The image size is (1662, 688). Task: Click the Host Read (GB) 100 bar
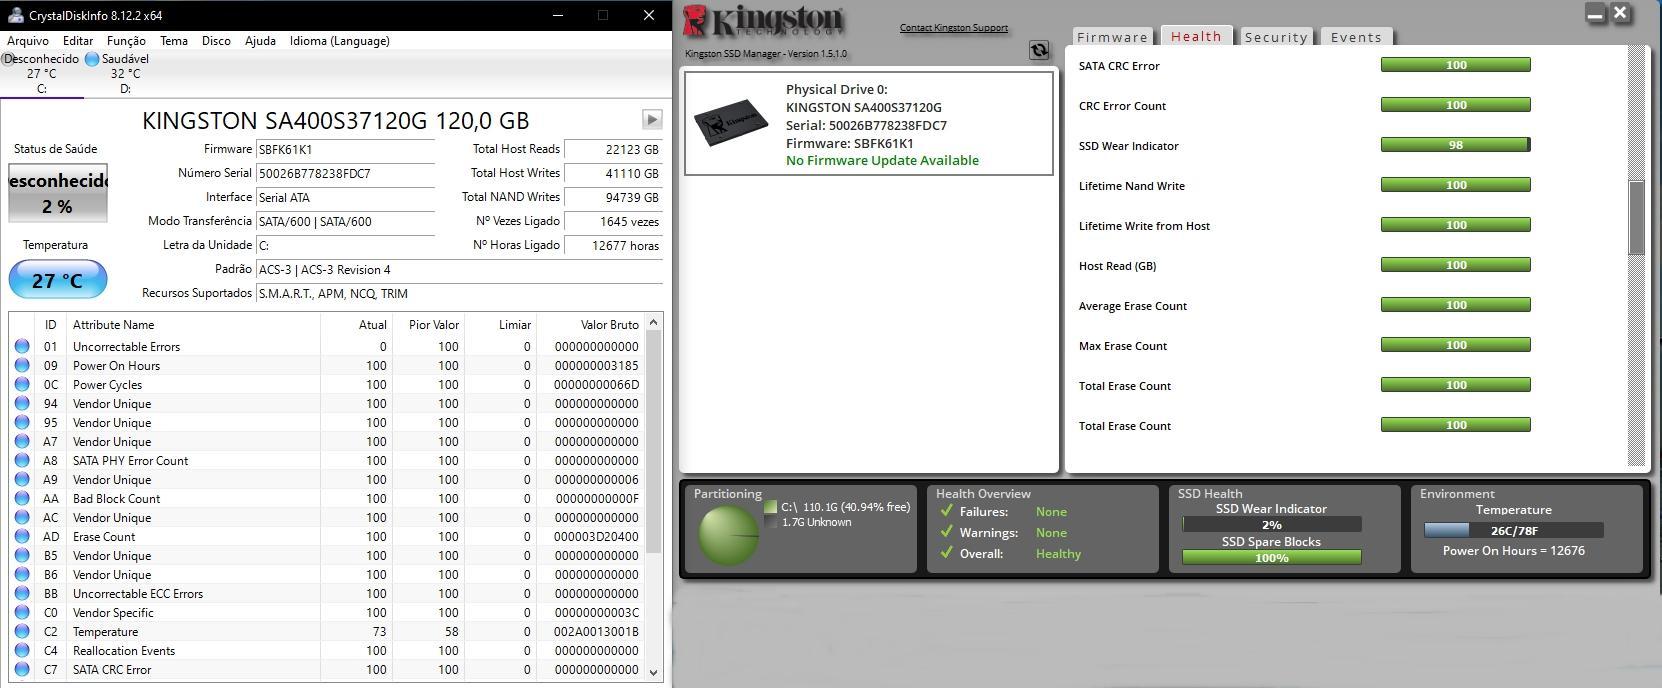[x=1455, y=265]
